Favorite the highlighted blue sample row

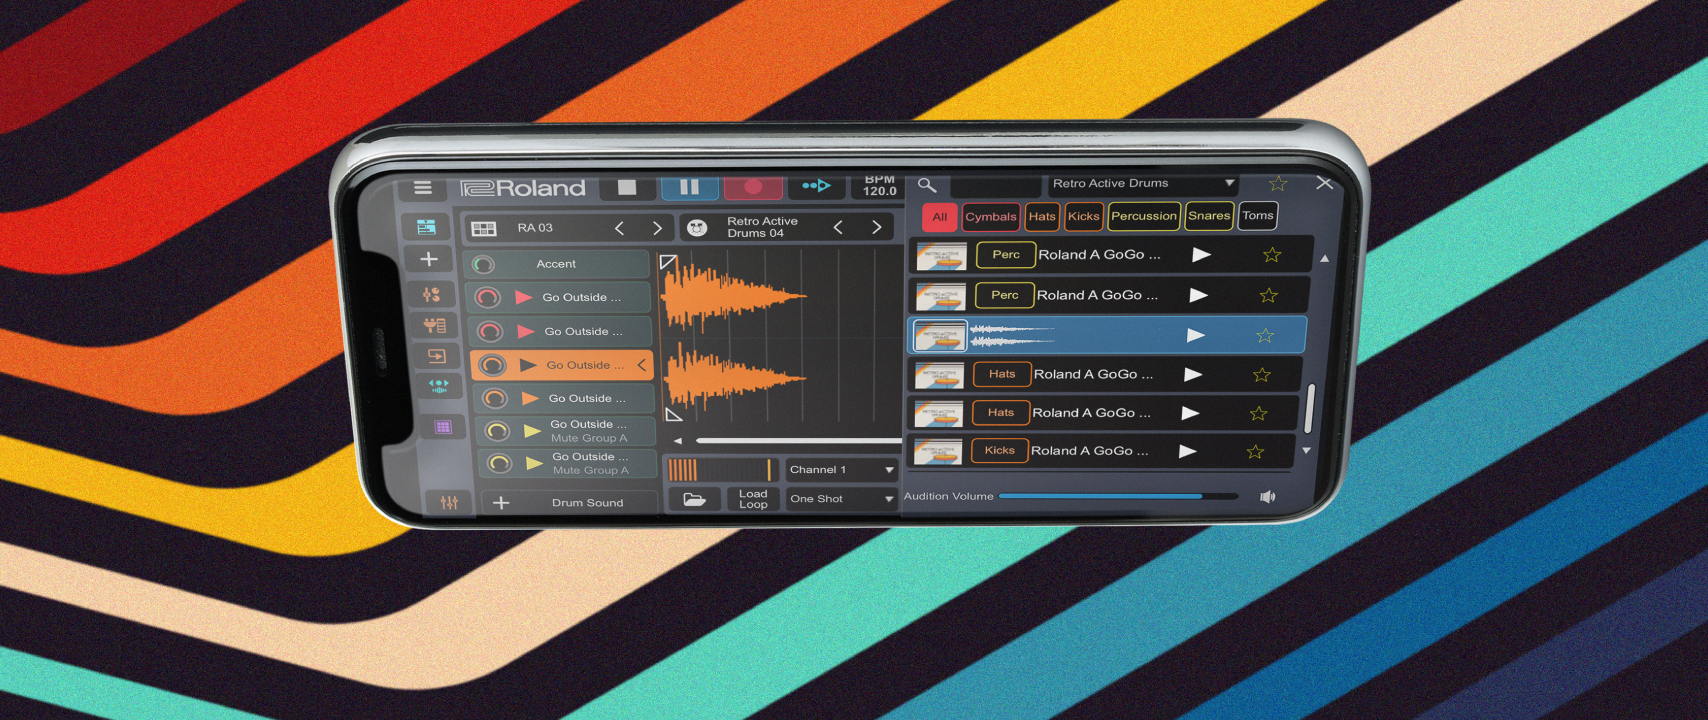[1265, 336]
